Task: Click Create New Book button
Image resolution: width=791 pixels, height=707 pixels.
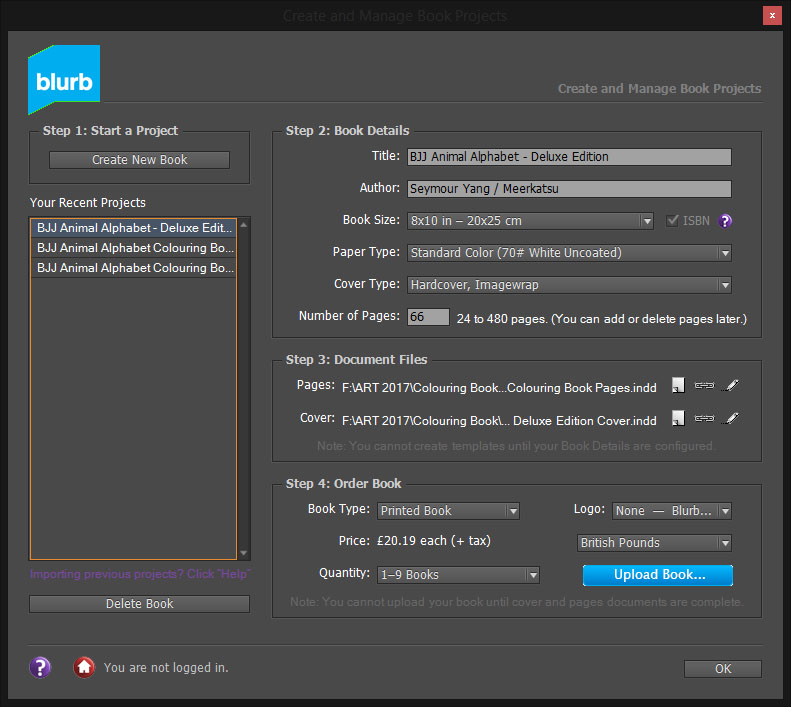Action: point(139,160)
